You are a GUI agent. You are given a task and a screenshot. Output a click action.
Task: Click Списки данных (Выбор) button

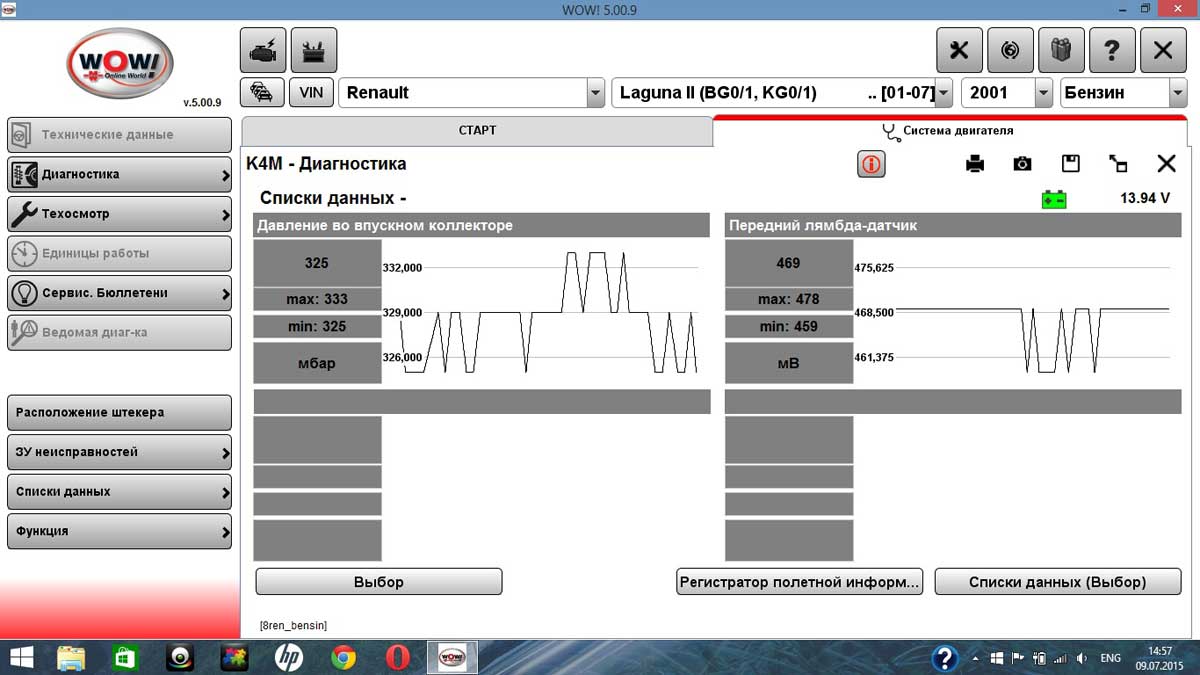1057,582
